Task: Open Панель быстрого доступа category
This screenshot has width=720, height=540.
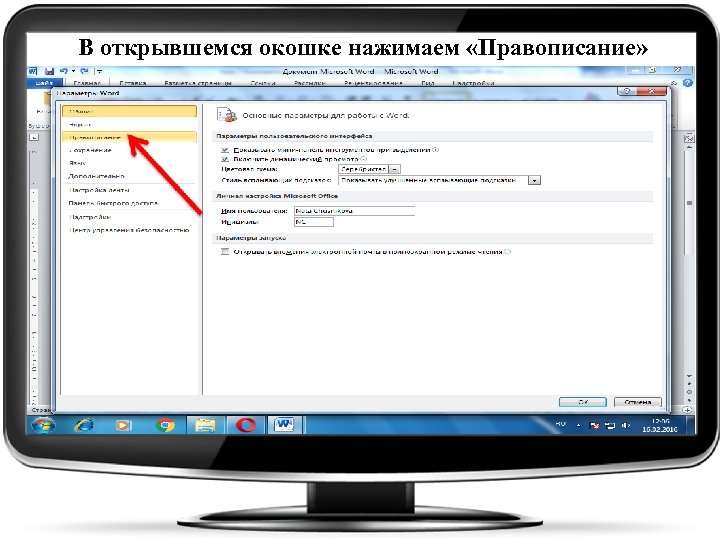Action: (129, 203)
